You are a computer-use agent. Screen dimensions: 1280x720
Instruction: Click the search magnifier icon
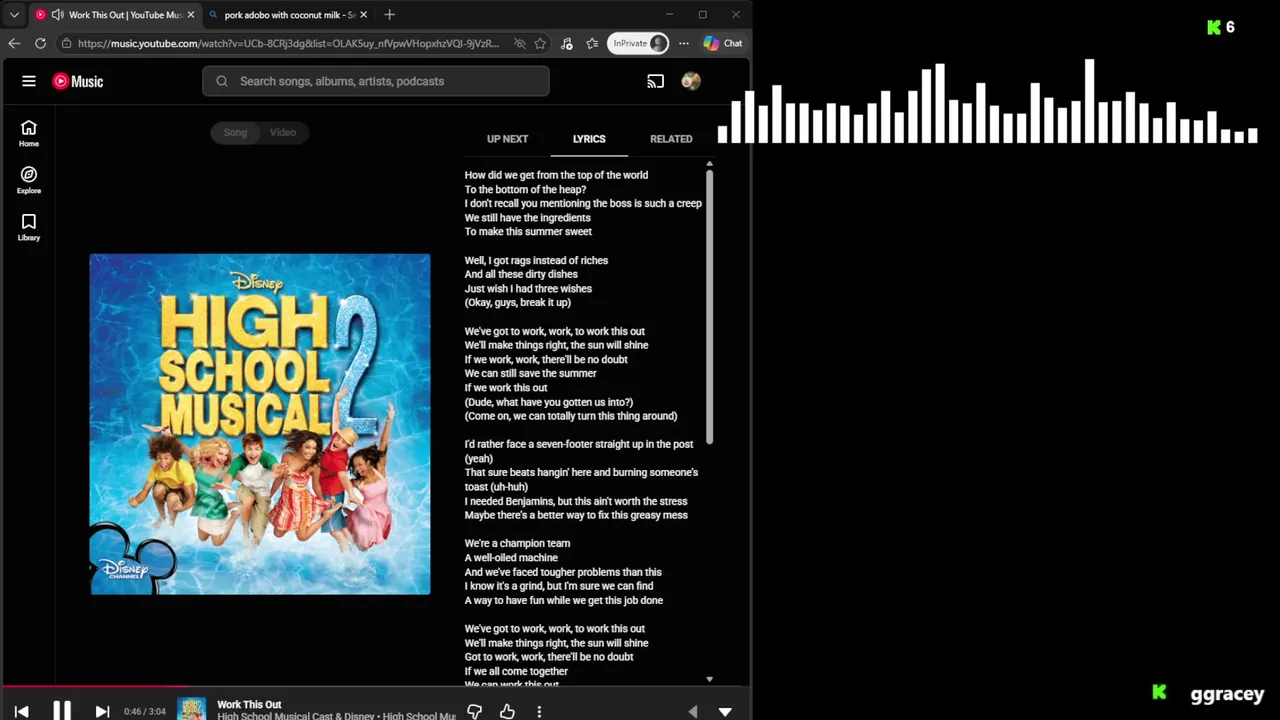222,81
